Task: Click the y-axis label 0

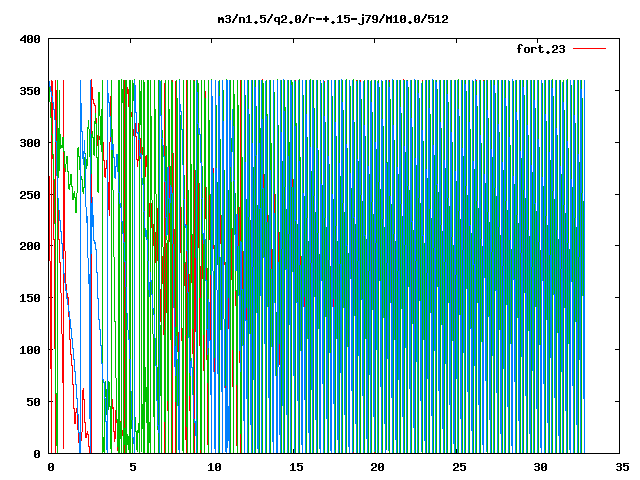Action: pos(37,454)
